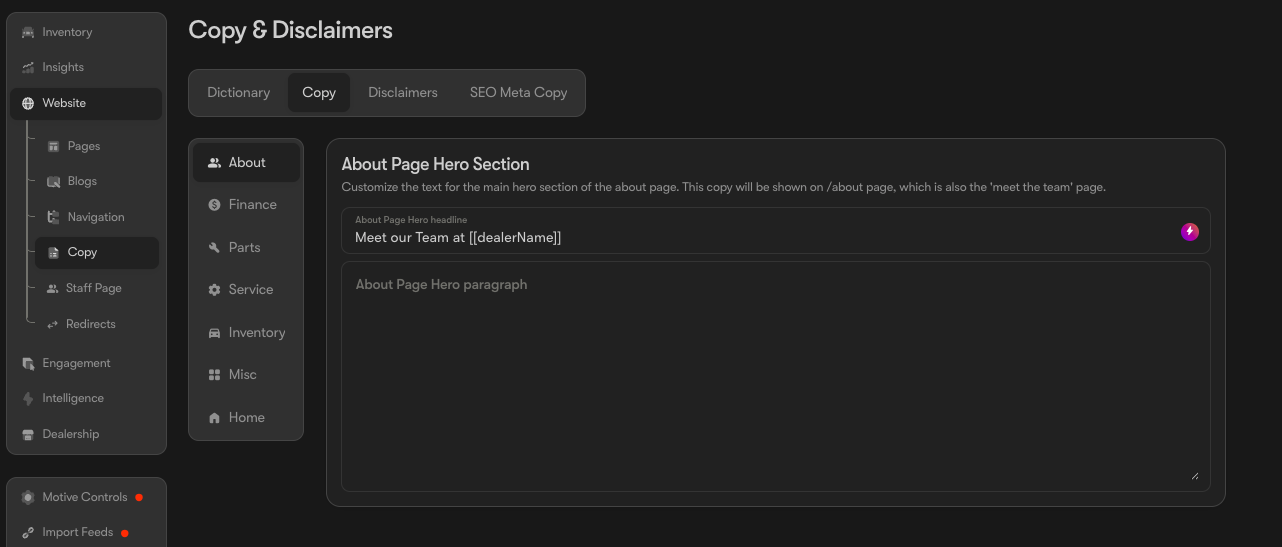Collapse the Website menu section
This screenshot has width=1282, height=547.
(86, 103)
